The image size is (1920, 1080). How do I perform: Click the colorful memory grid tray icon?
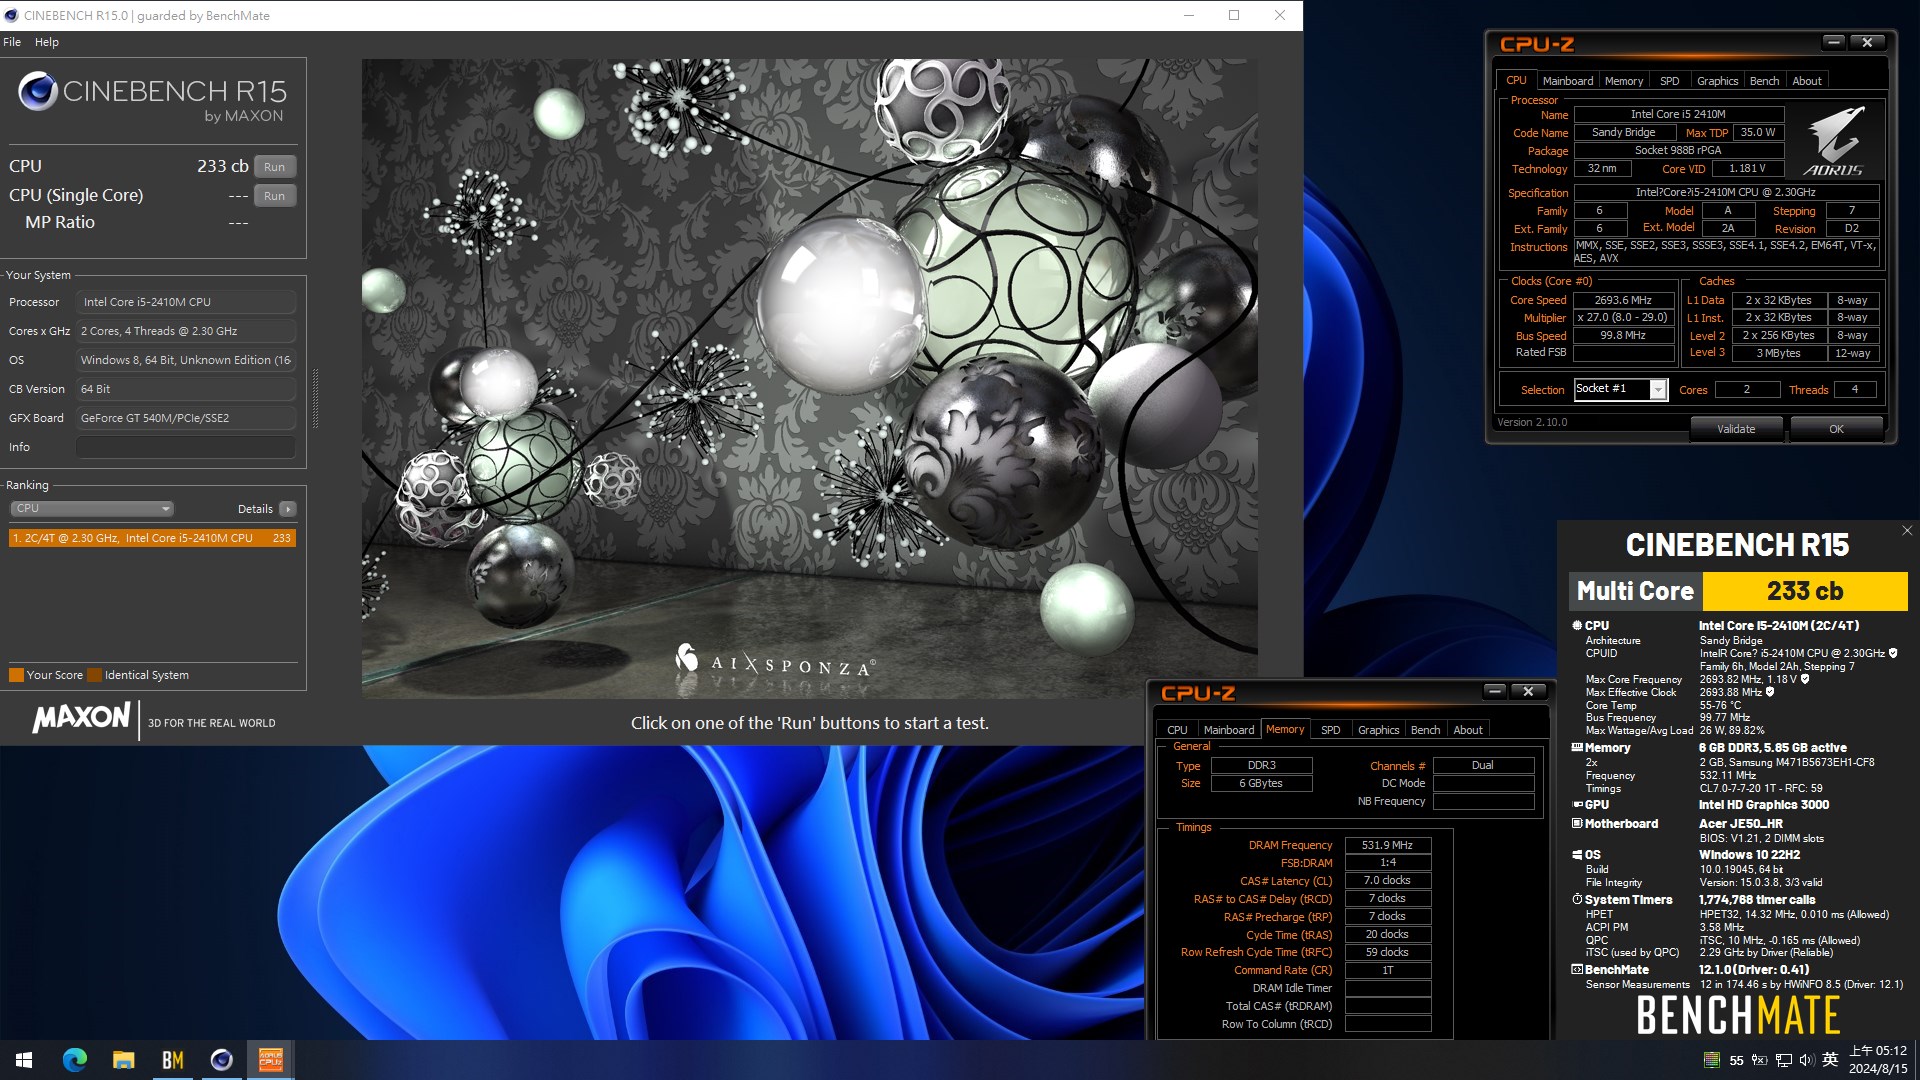tap(1712, 1060)
